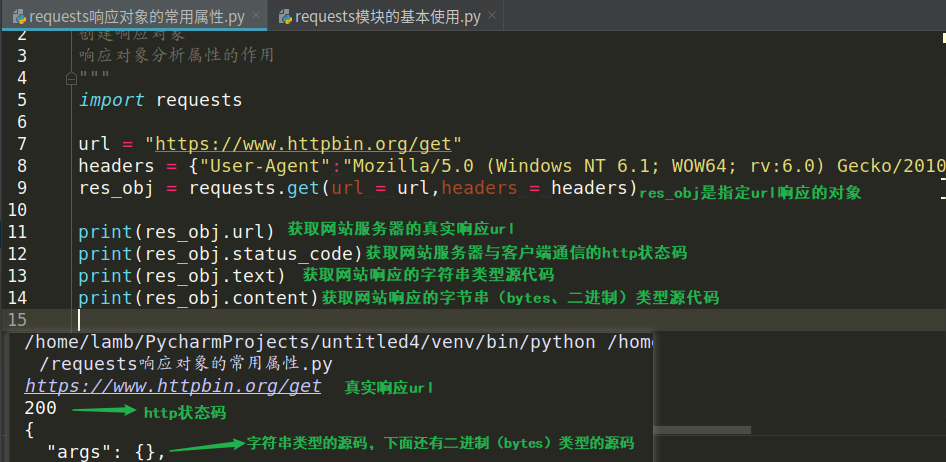The width and height of the screenshot is (946, 462).
Task: Click the horizontal scrollbar below the editor
Action: [x=702, y=430]
